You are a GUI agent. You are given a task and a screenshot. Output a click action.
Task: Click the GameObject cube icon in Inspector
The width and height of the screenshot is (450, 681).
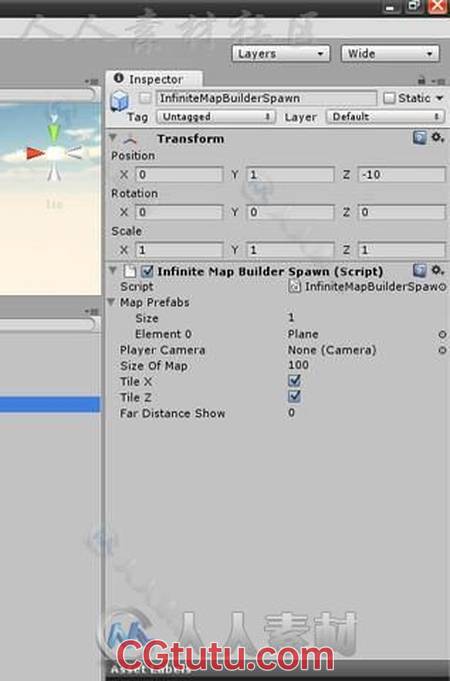point(120,102)
